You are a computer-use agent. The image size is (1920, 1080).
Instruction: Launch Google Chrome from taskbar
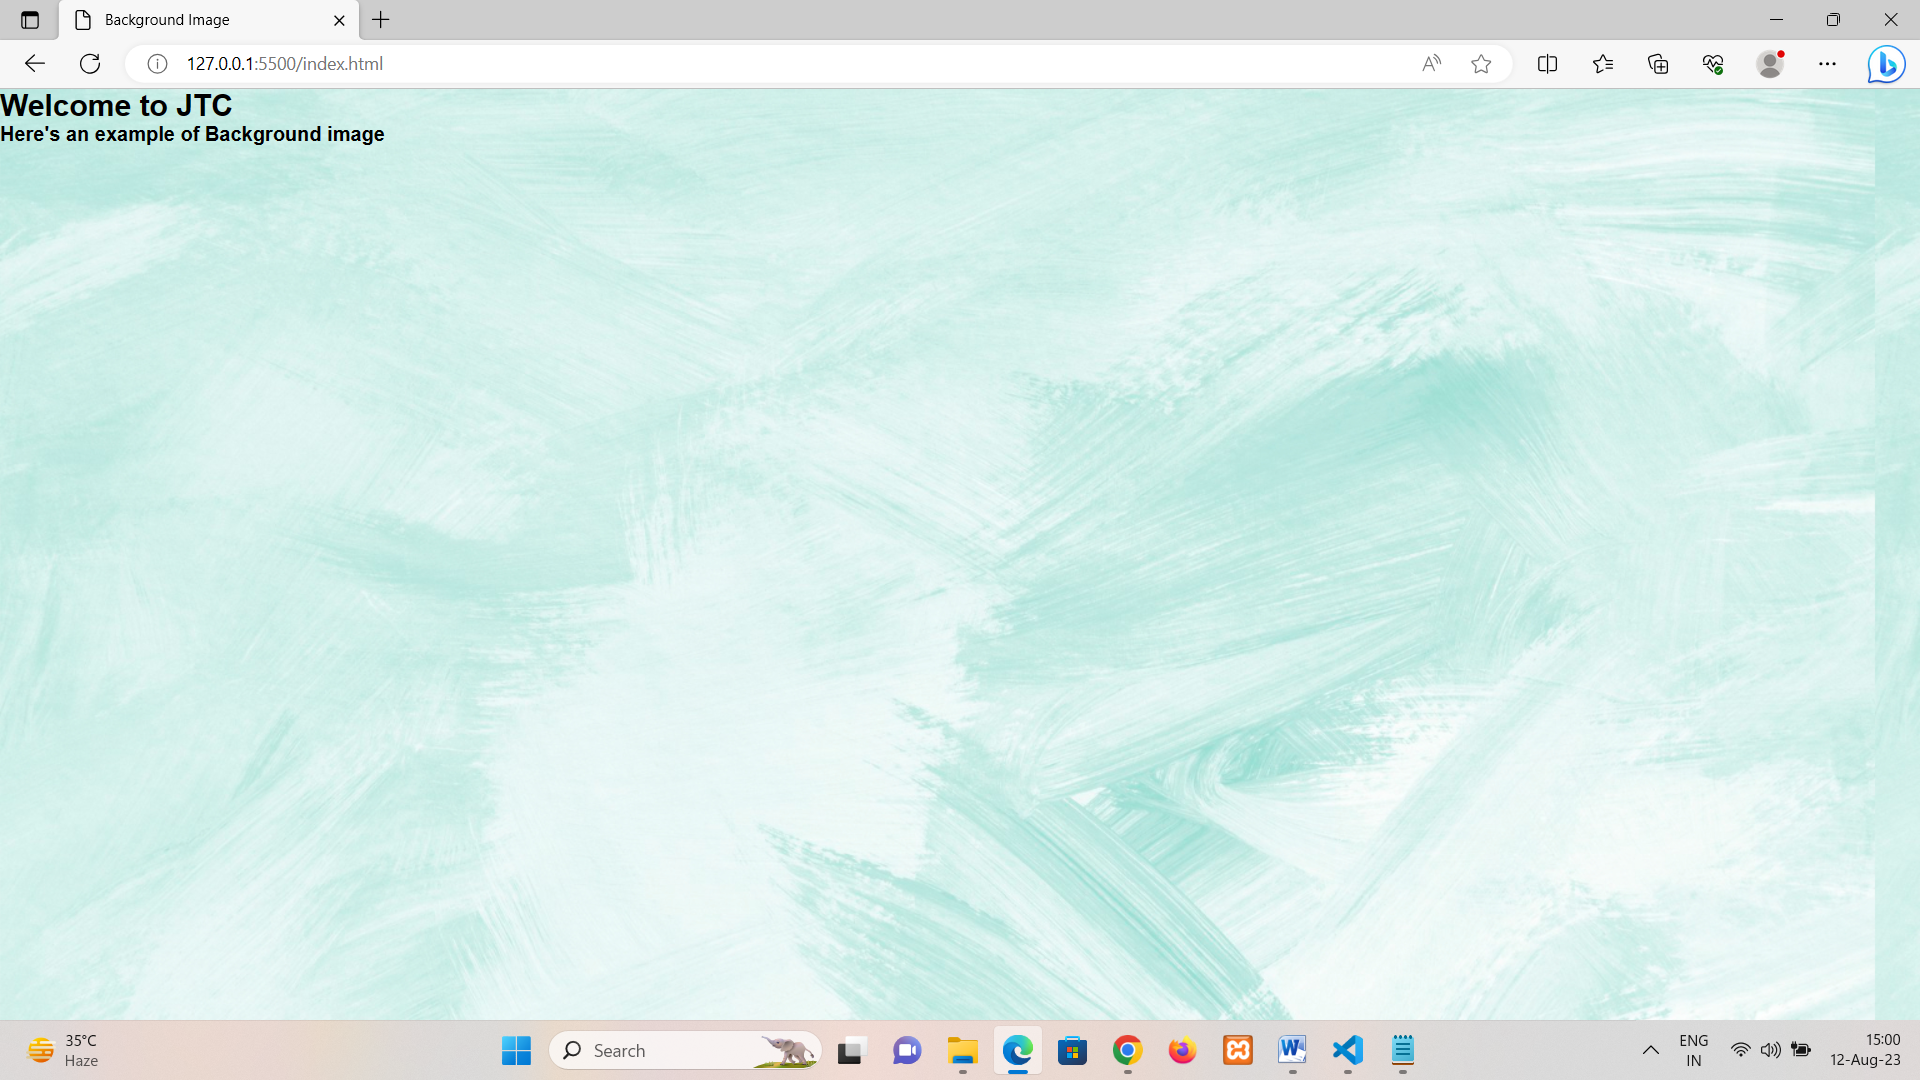click(x=1127, y=1051)
